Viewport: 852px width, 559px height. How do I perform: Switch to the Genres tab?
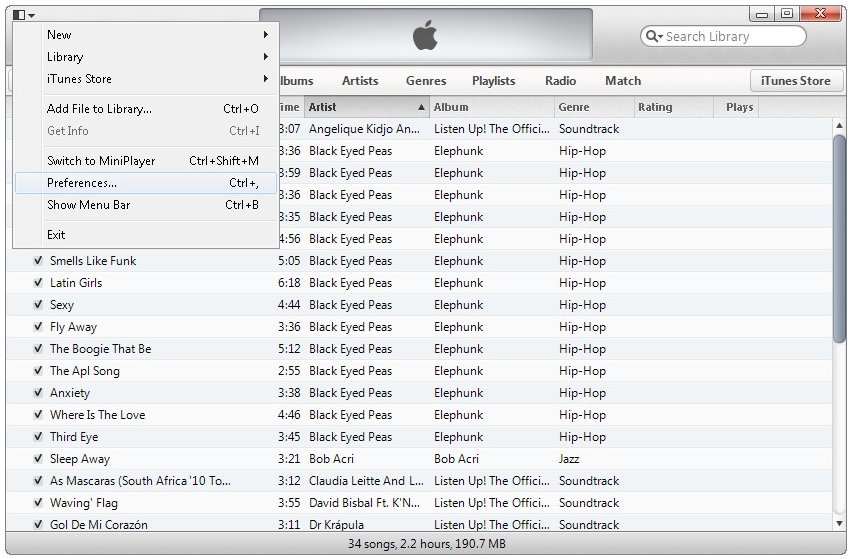pos(426,81)
